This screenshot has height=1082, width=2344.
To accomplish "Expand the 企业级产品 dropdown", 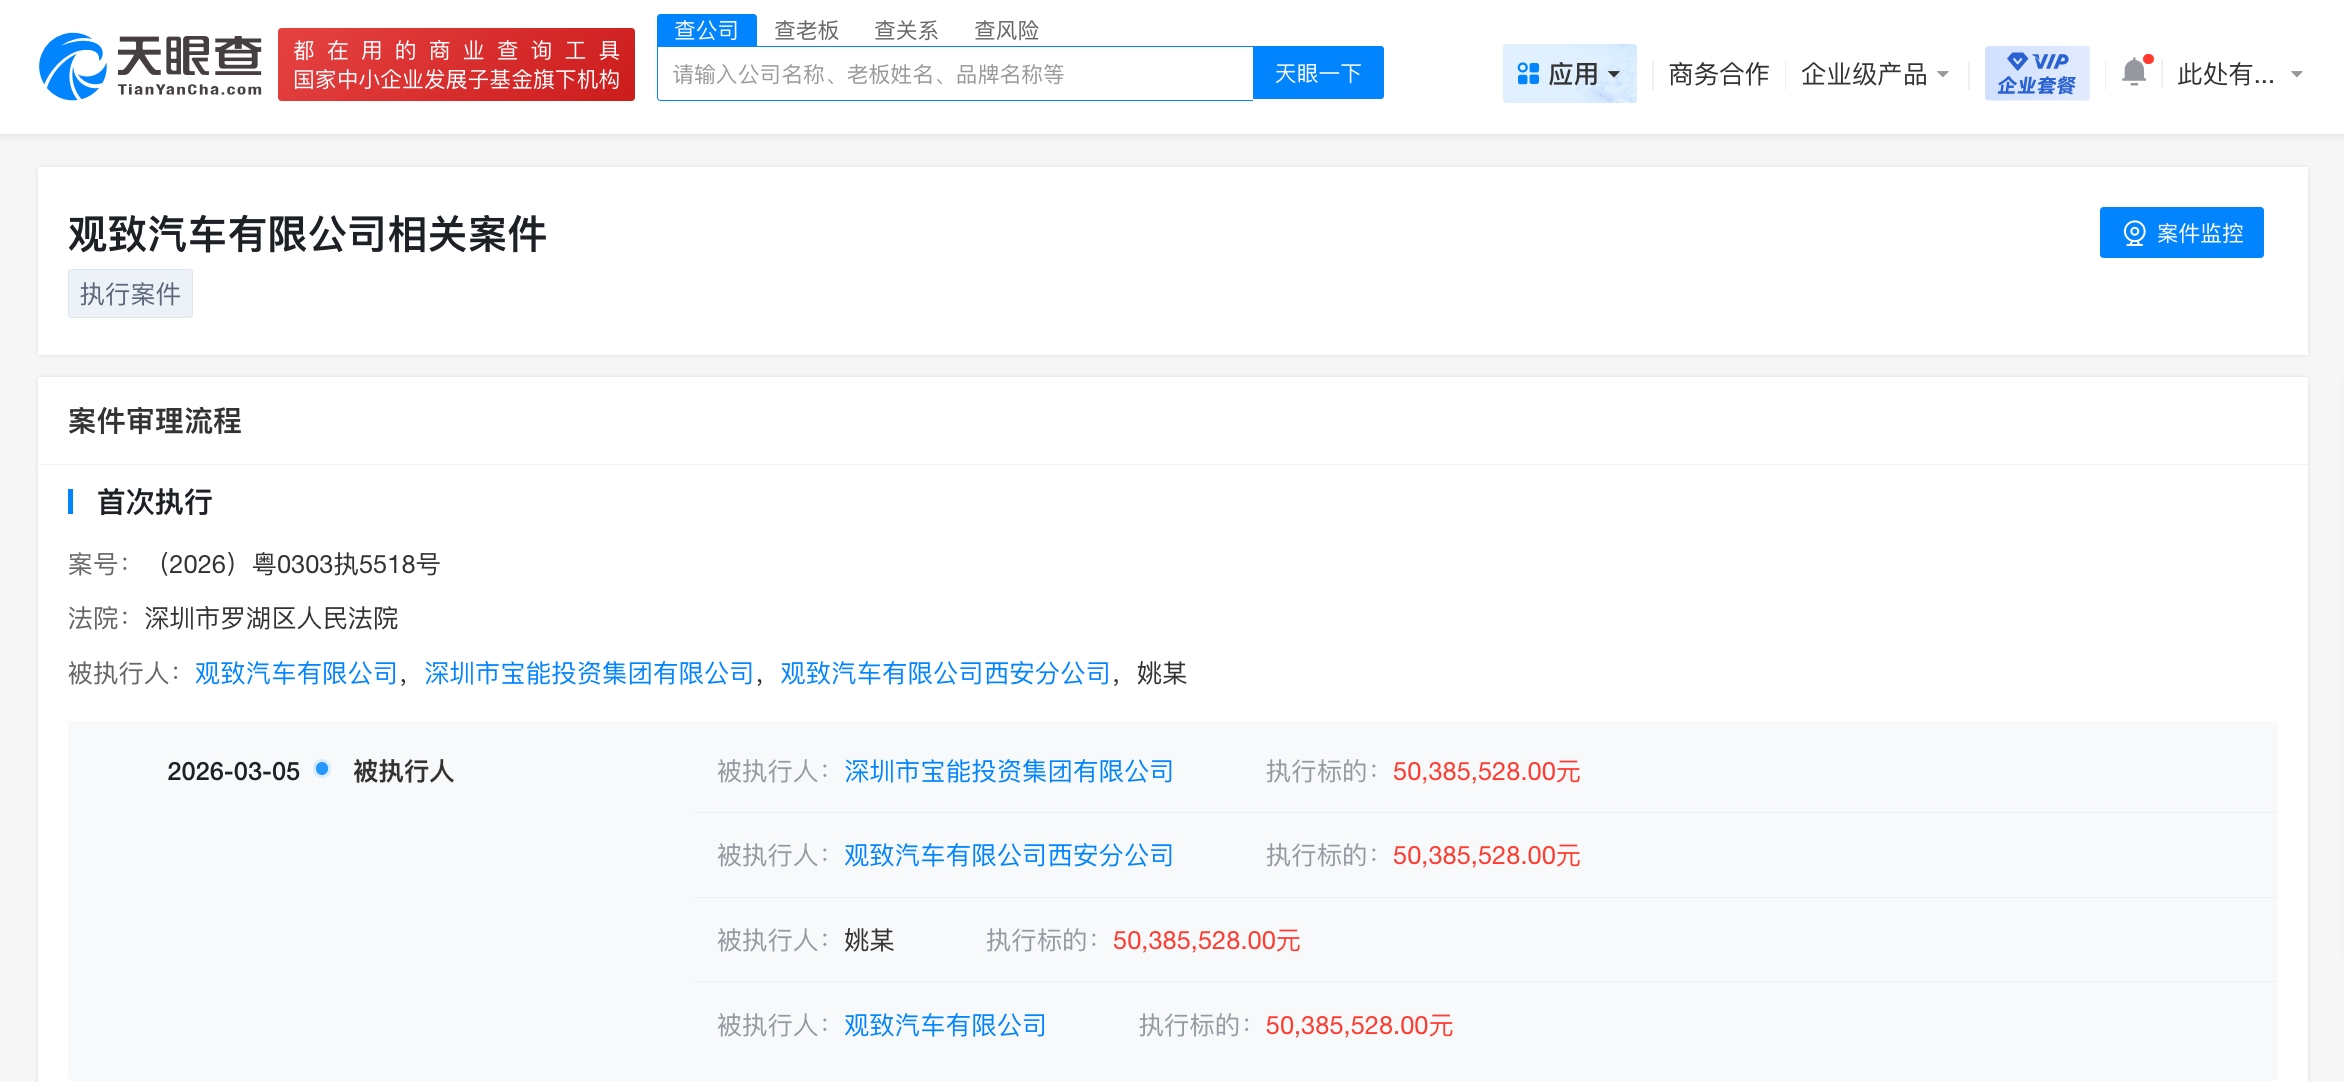I will click(x=1874, y=74).
